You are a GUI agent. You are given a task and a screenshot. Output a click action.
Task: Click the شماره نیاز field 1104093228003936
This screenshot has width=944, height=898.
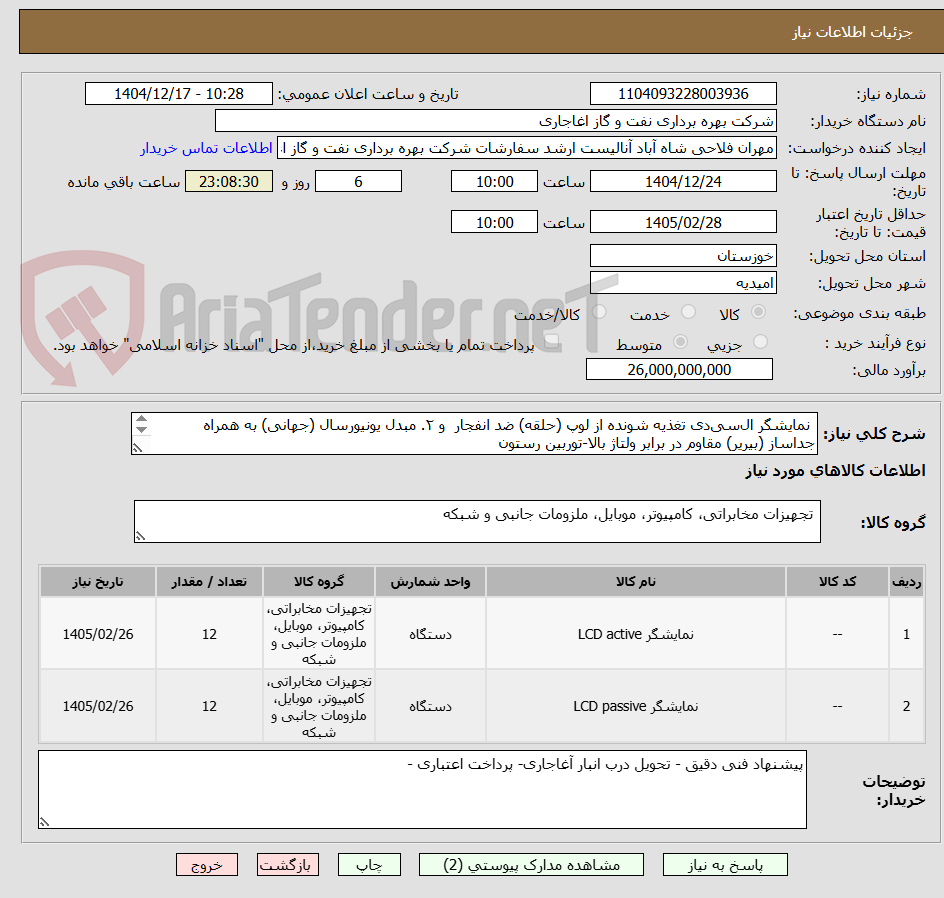(683, 94)
